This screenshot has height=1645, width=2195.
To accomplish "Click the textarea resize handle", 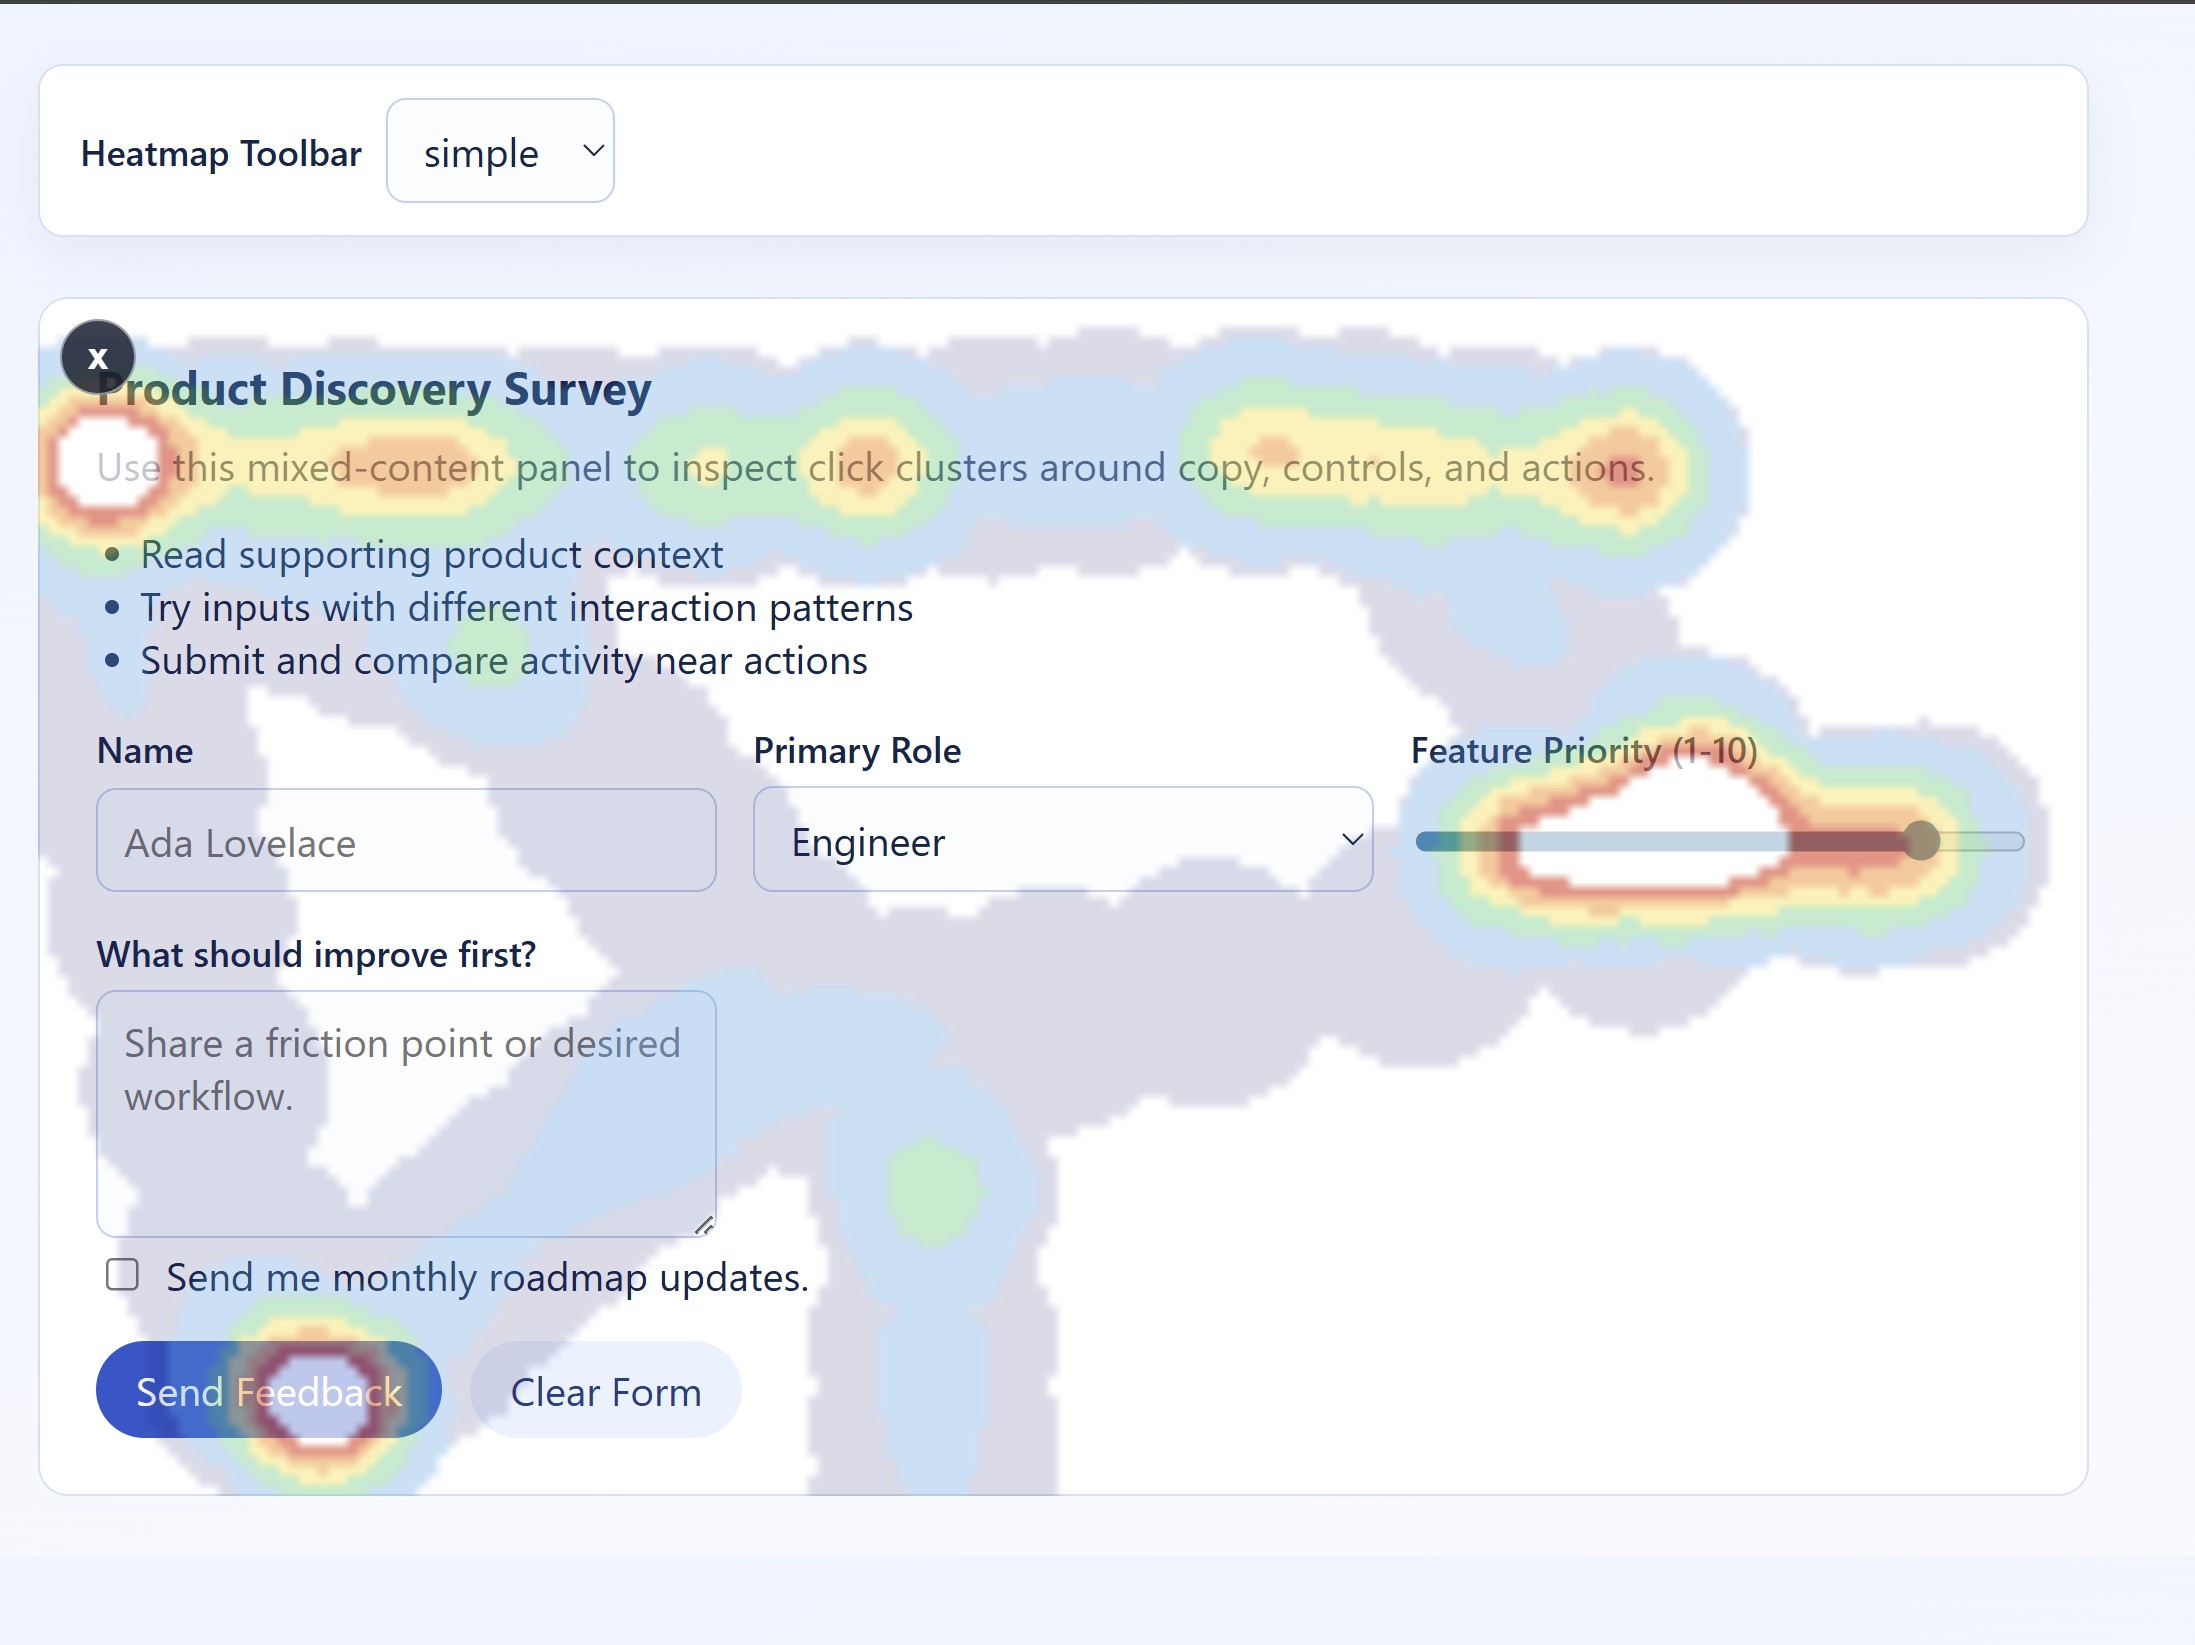I will (x=704, y=1225).
